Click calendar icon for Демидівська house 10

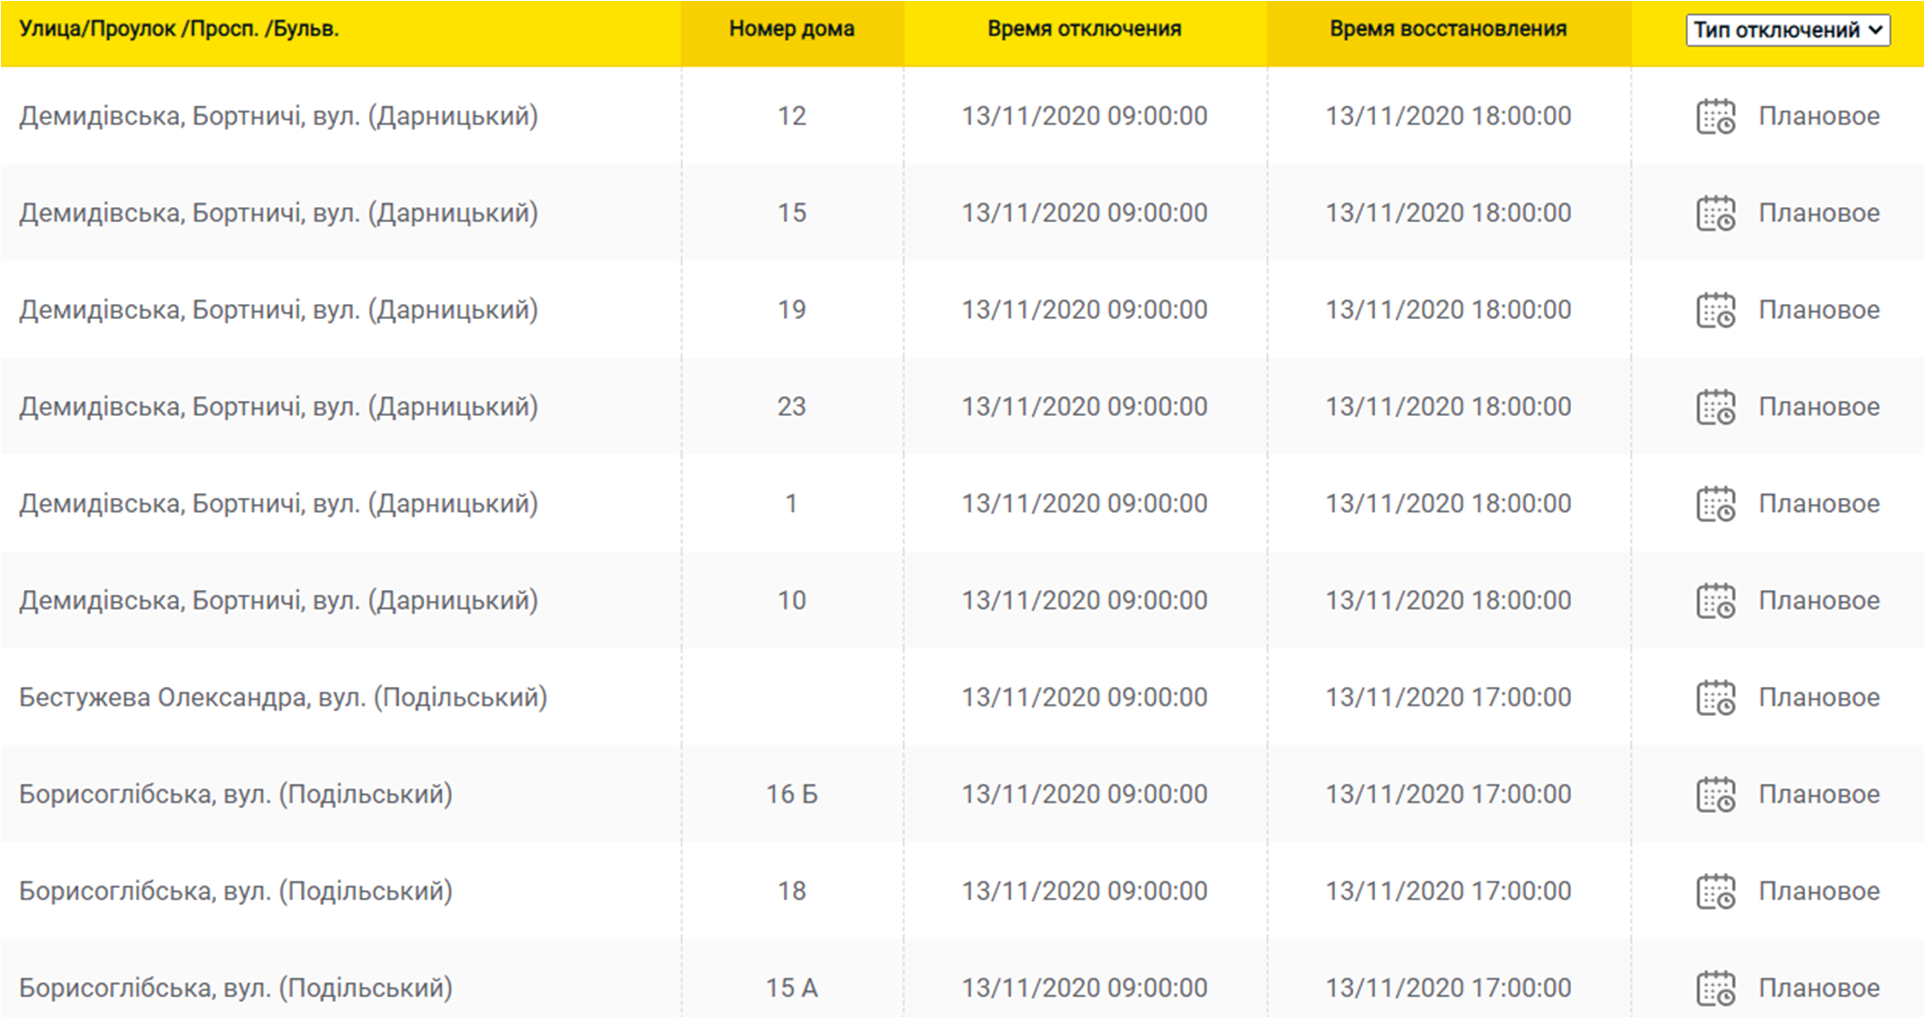coord(1715,602)
